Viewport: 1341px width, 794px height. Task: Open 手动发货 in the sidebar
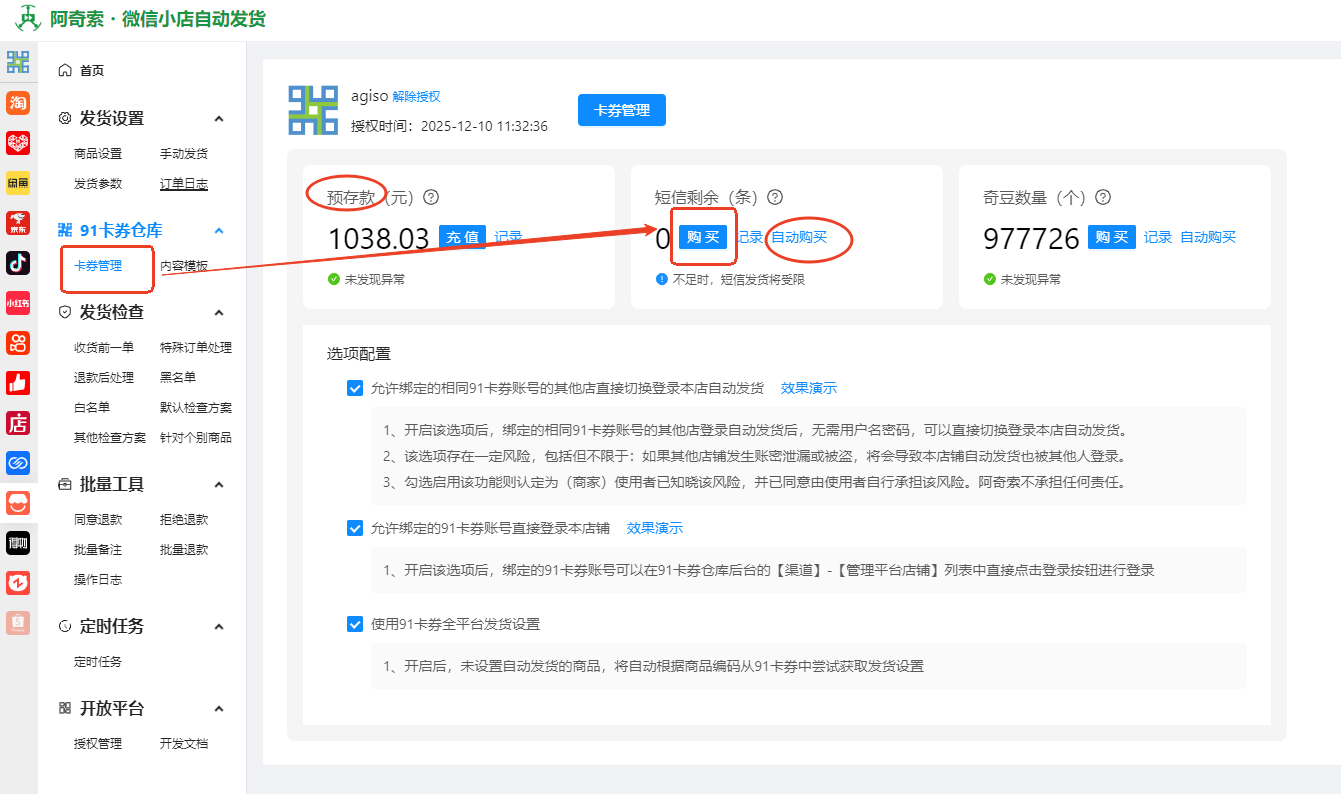184,154
